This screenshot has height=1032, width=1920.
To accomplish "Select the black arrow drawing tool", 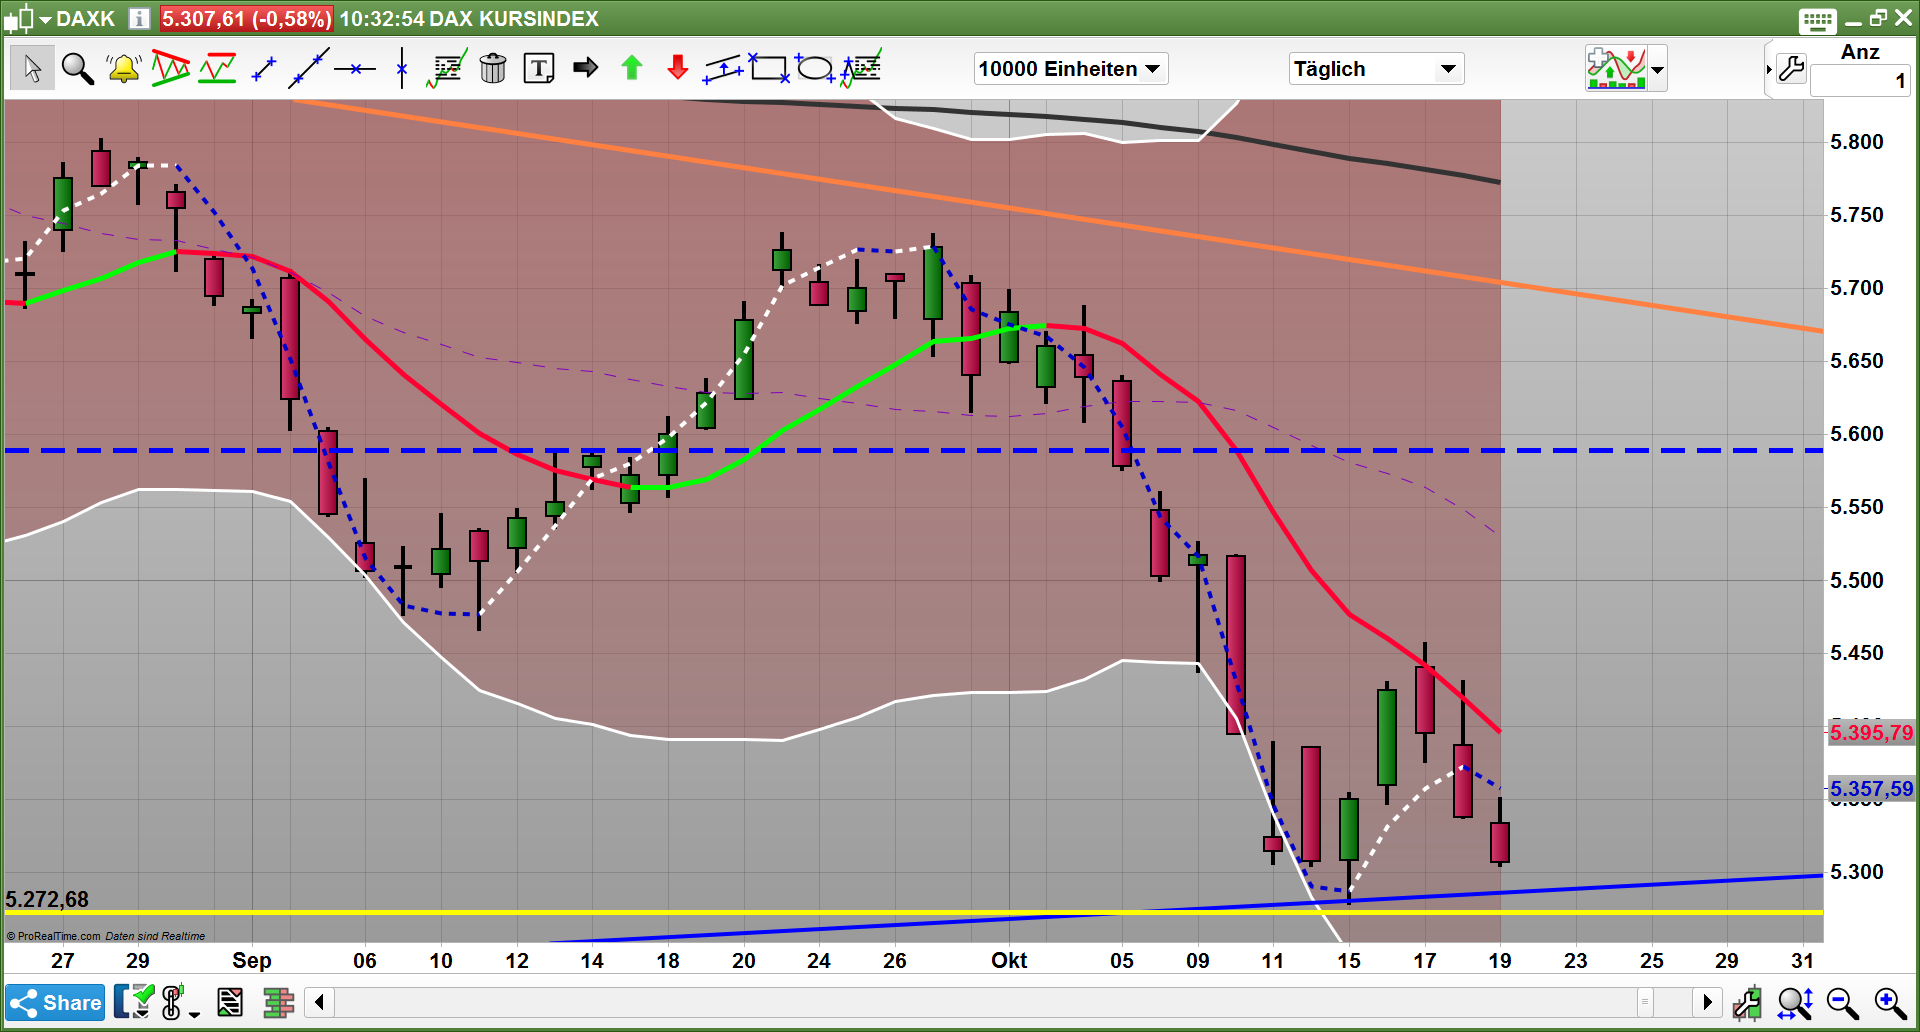I will (586, 67).
